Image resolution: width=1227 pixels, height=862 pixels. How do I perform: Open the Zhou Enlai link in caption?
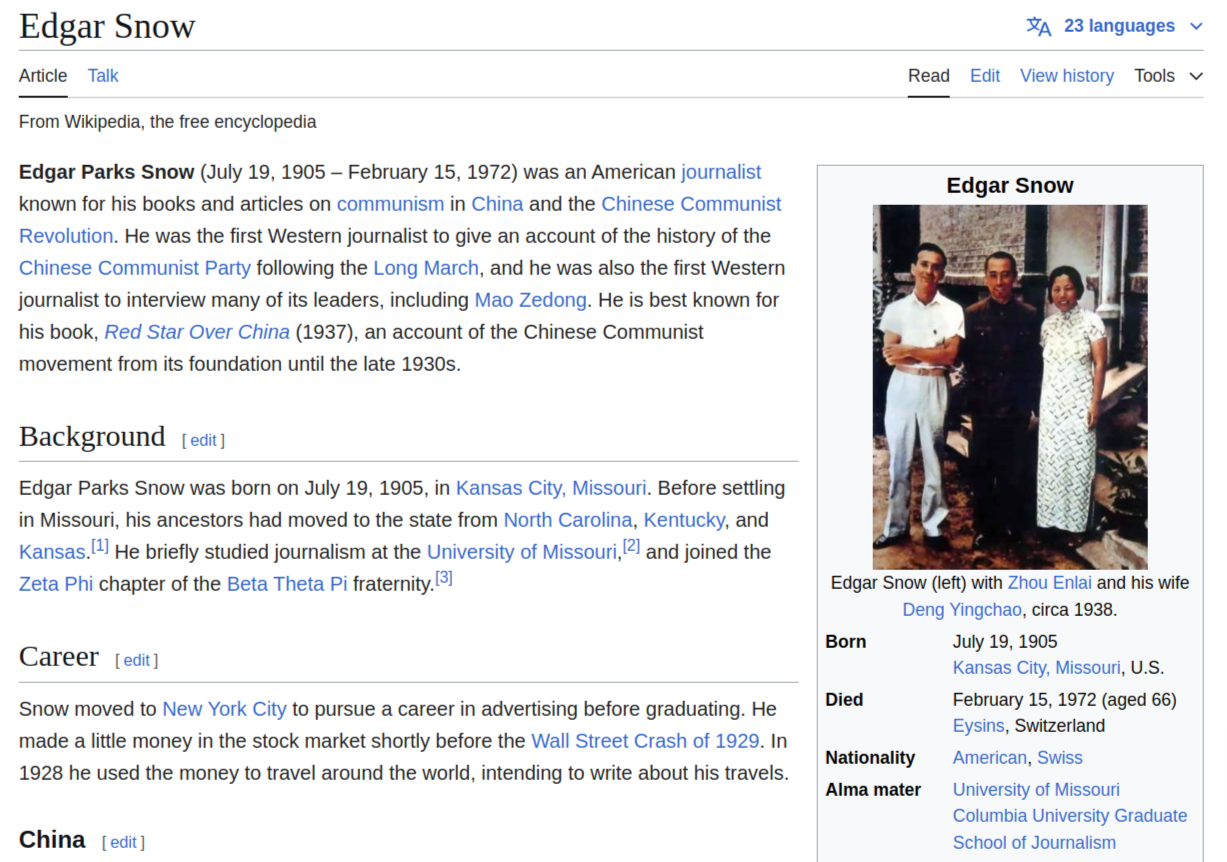click(x=1050, y=583)
